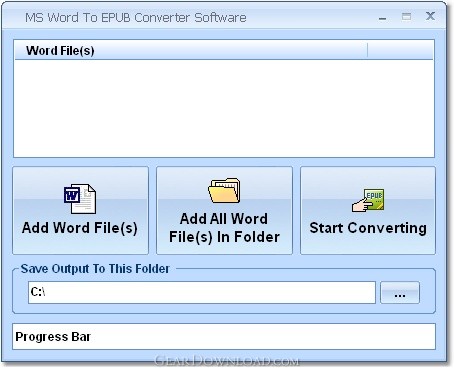Click the Start Converting label
The image size is (454, 369).
[368, 228]
